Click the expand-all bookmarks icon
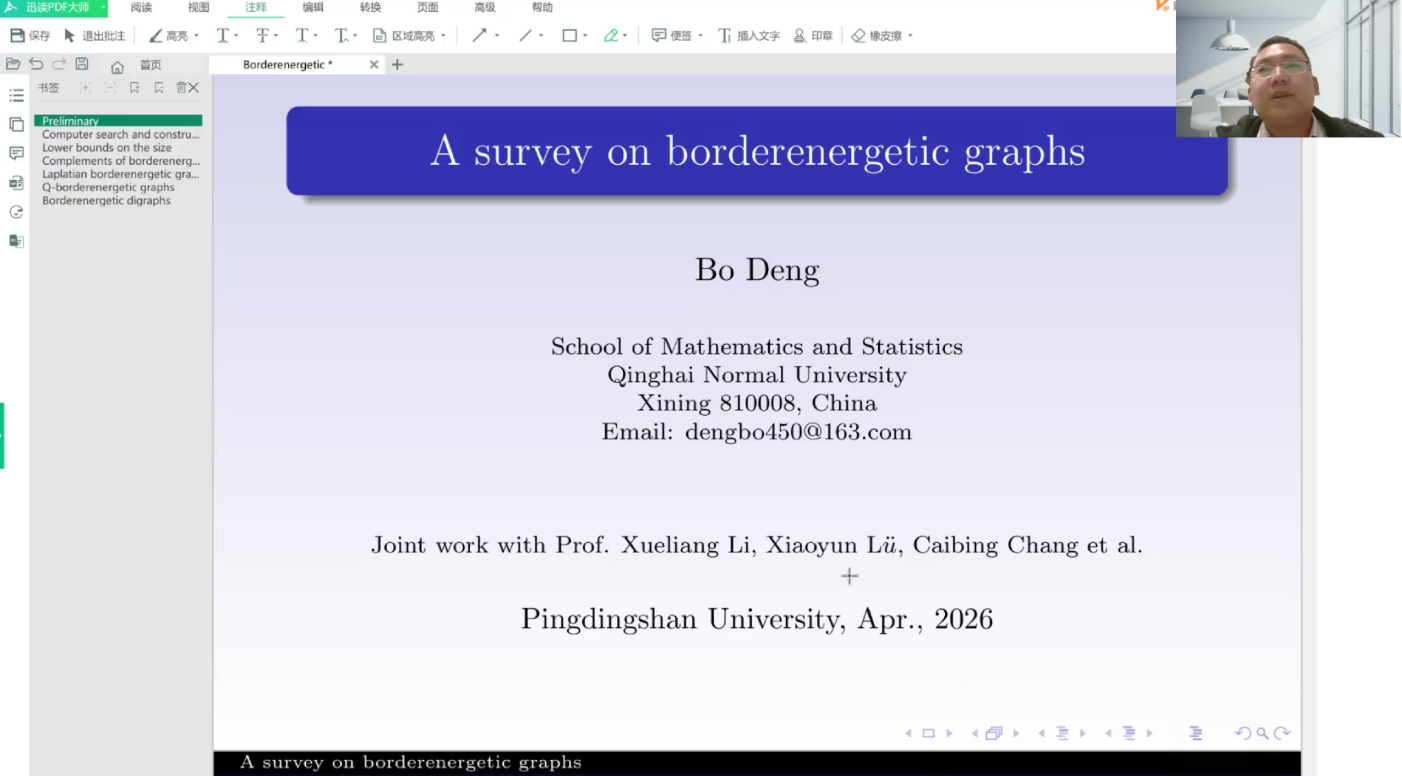This screenshot has width=1402, height=776. pos(85,88)
